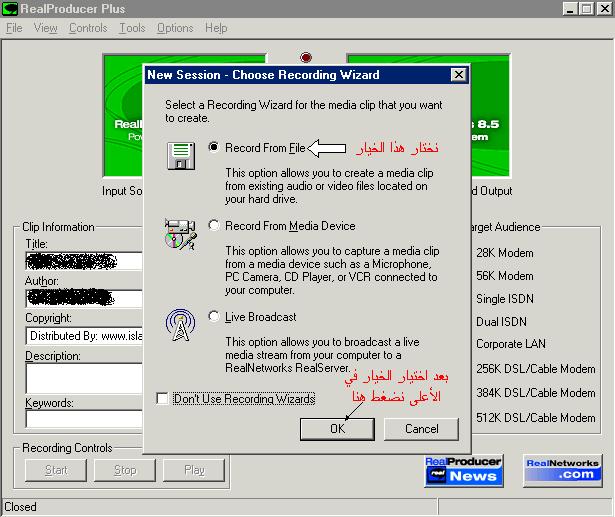Click the Description text area
Image resolution: width=615 pixels, height=517 pixels.
click(84, 378)
